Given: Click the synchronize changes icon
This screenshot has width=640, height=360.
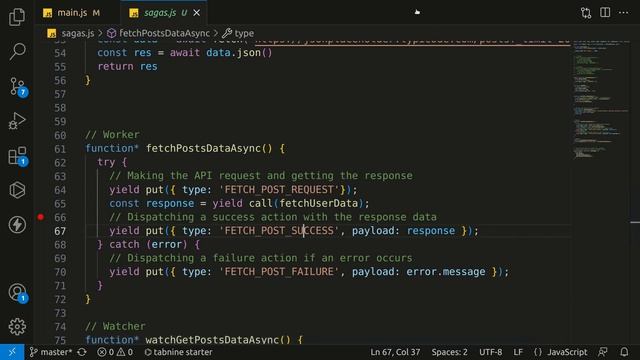Looking at the screenshot, I should (x=82, y=352).
